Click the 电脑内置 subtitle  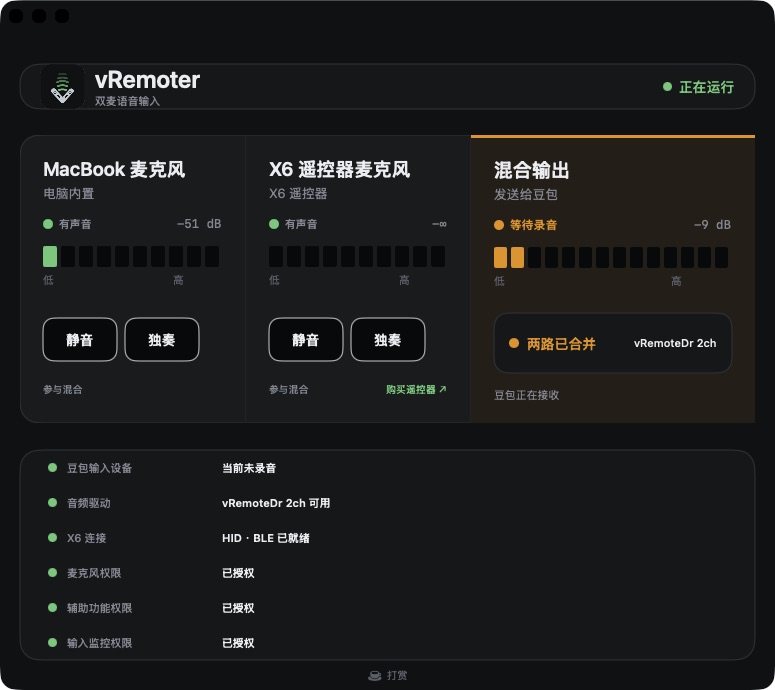[x=69, y=193]
